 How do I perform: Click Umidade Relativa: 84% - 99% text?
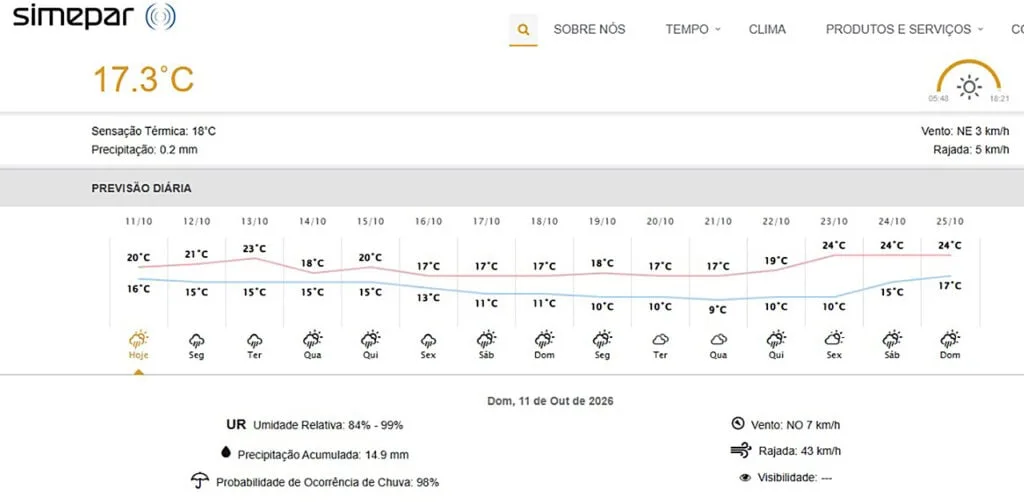coord(328,425)
